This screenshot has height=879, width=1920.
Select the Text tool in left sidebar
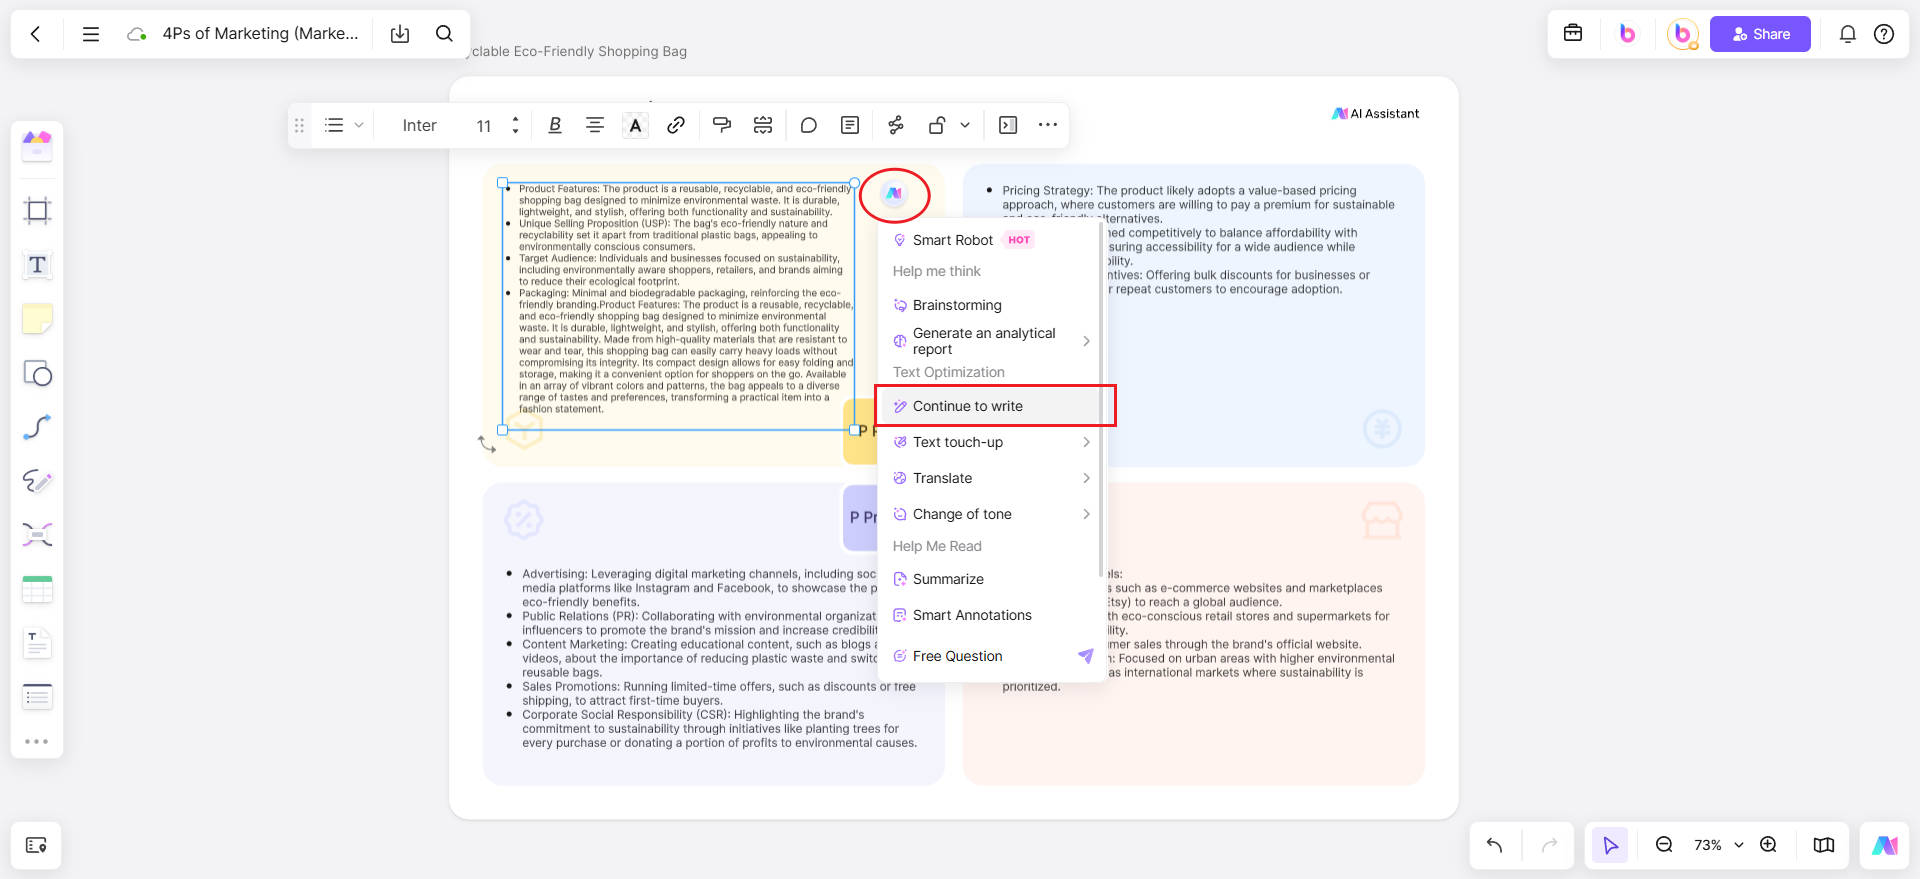[x=37, y=265]
